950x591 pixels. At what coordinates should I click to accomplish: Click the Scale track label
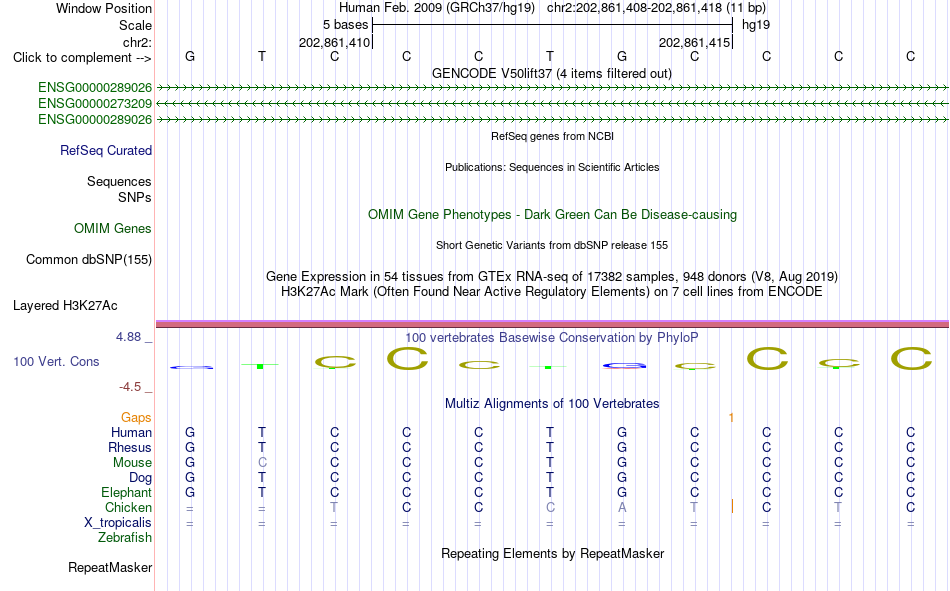(135, 25)
